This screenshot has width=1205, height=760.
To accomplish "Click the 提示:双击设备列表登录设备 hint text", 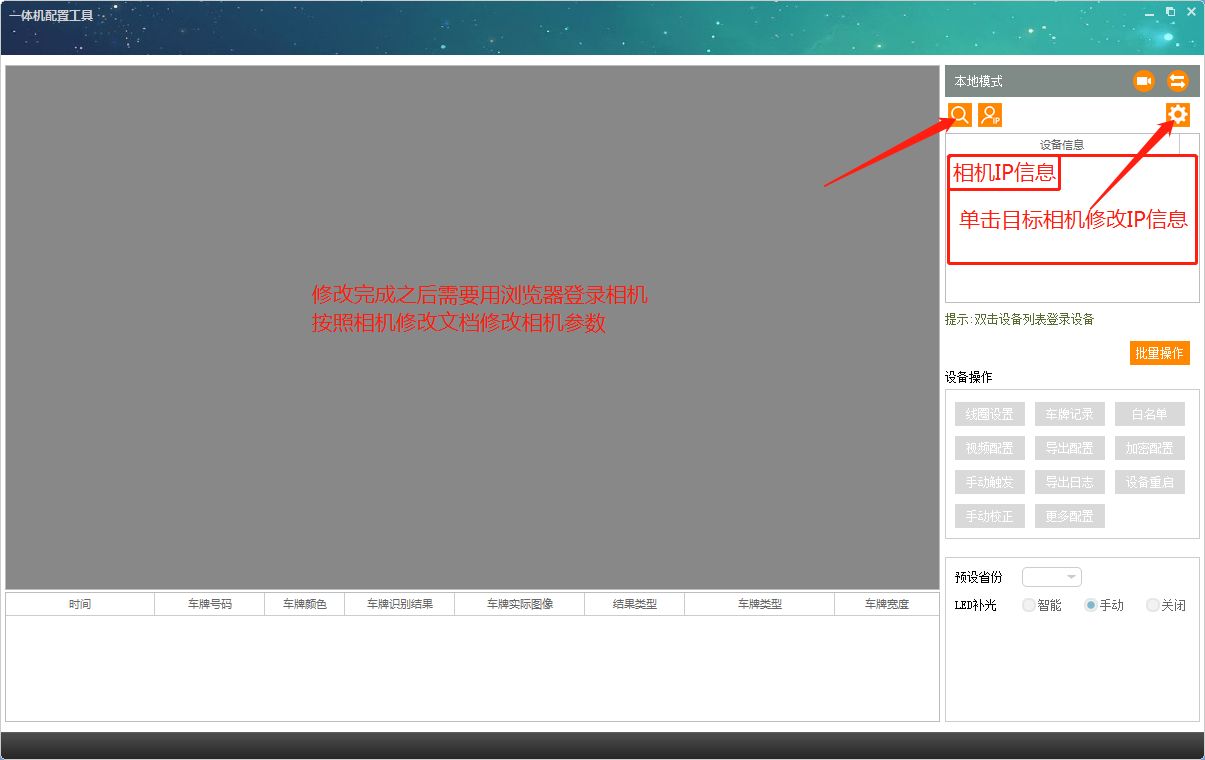I will coord(1020,319).
